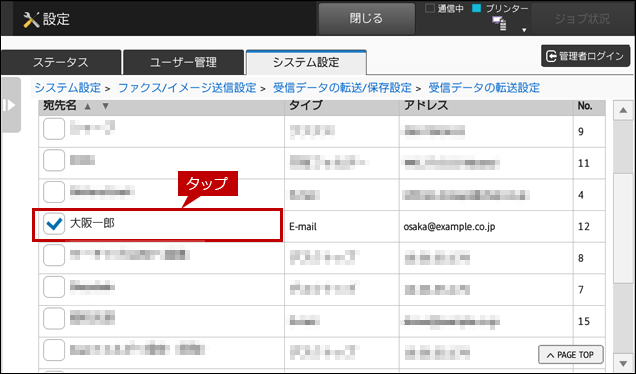Open 受信データの転送/保存設定 breadcrumb link
This screenshot has width=636, height=374.
[342, 88]
